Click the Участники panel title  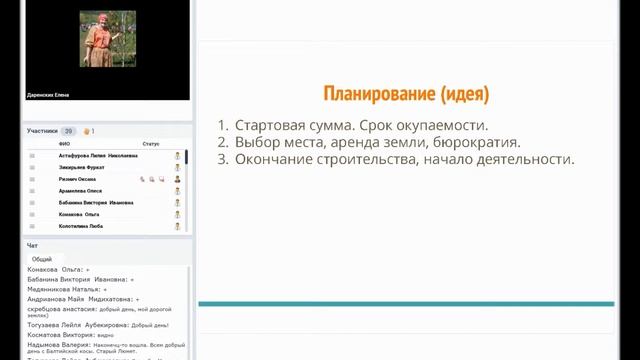pyautogui.click(x=42, y=131)
